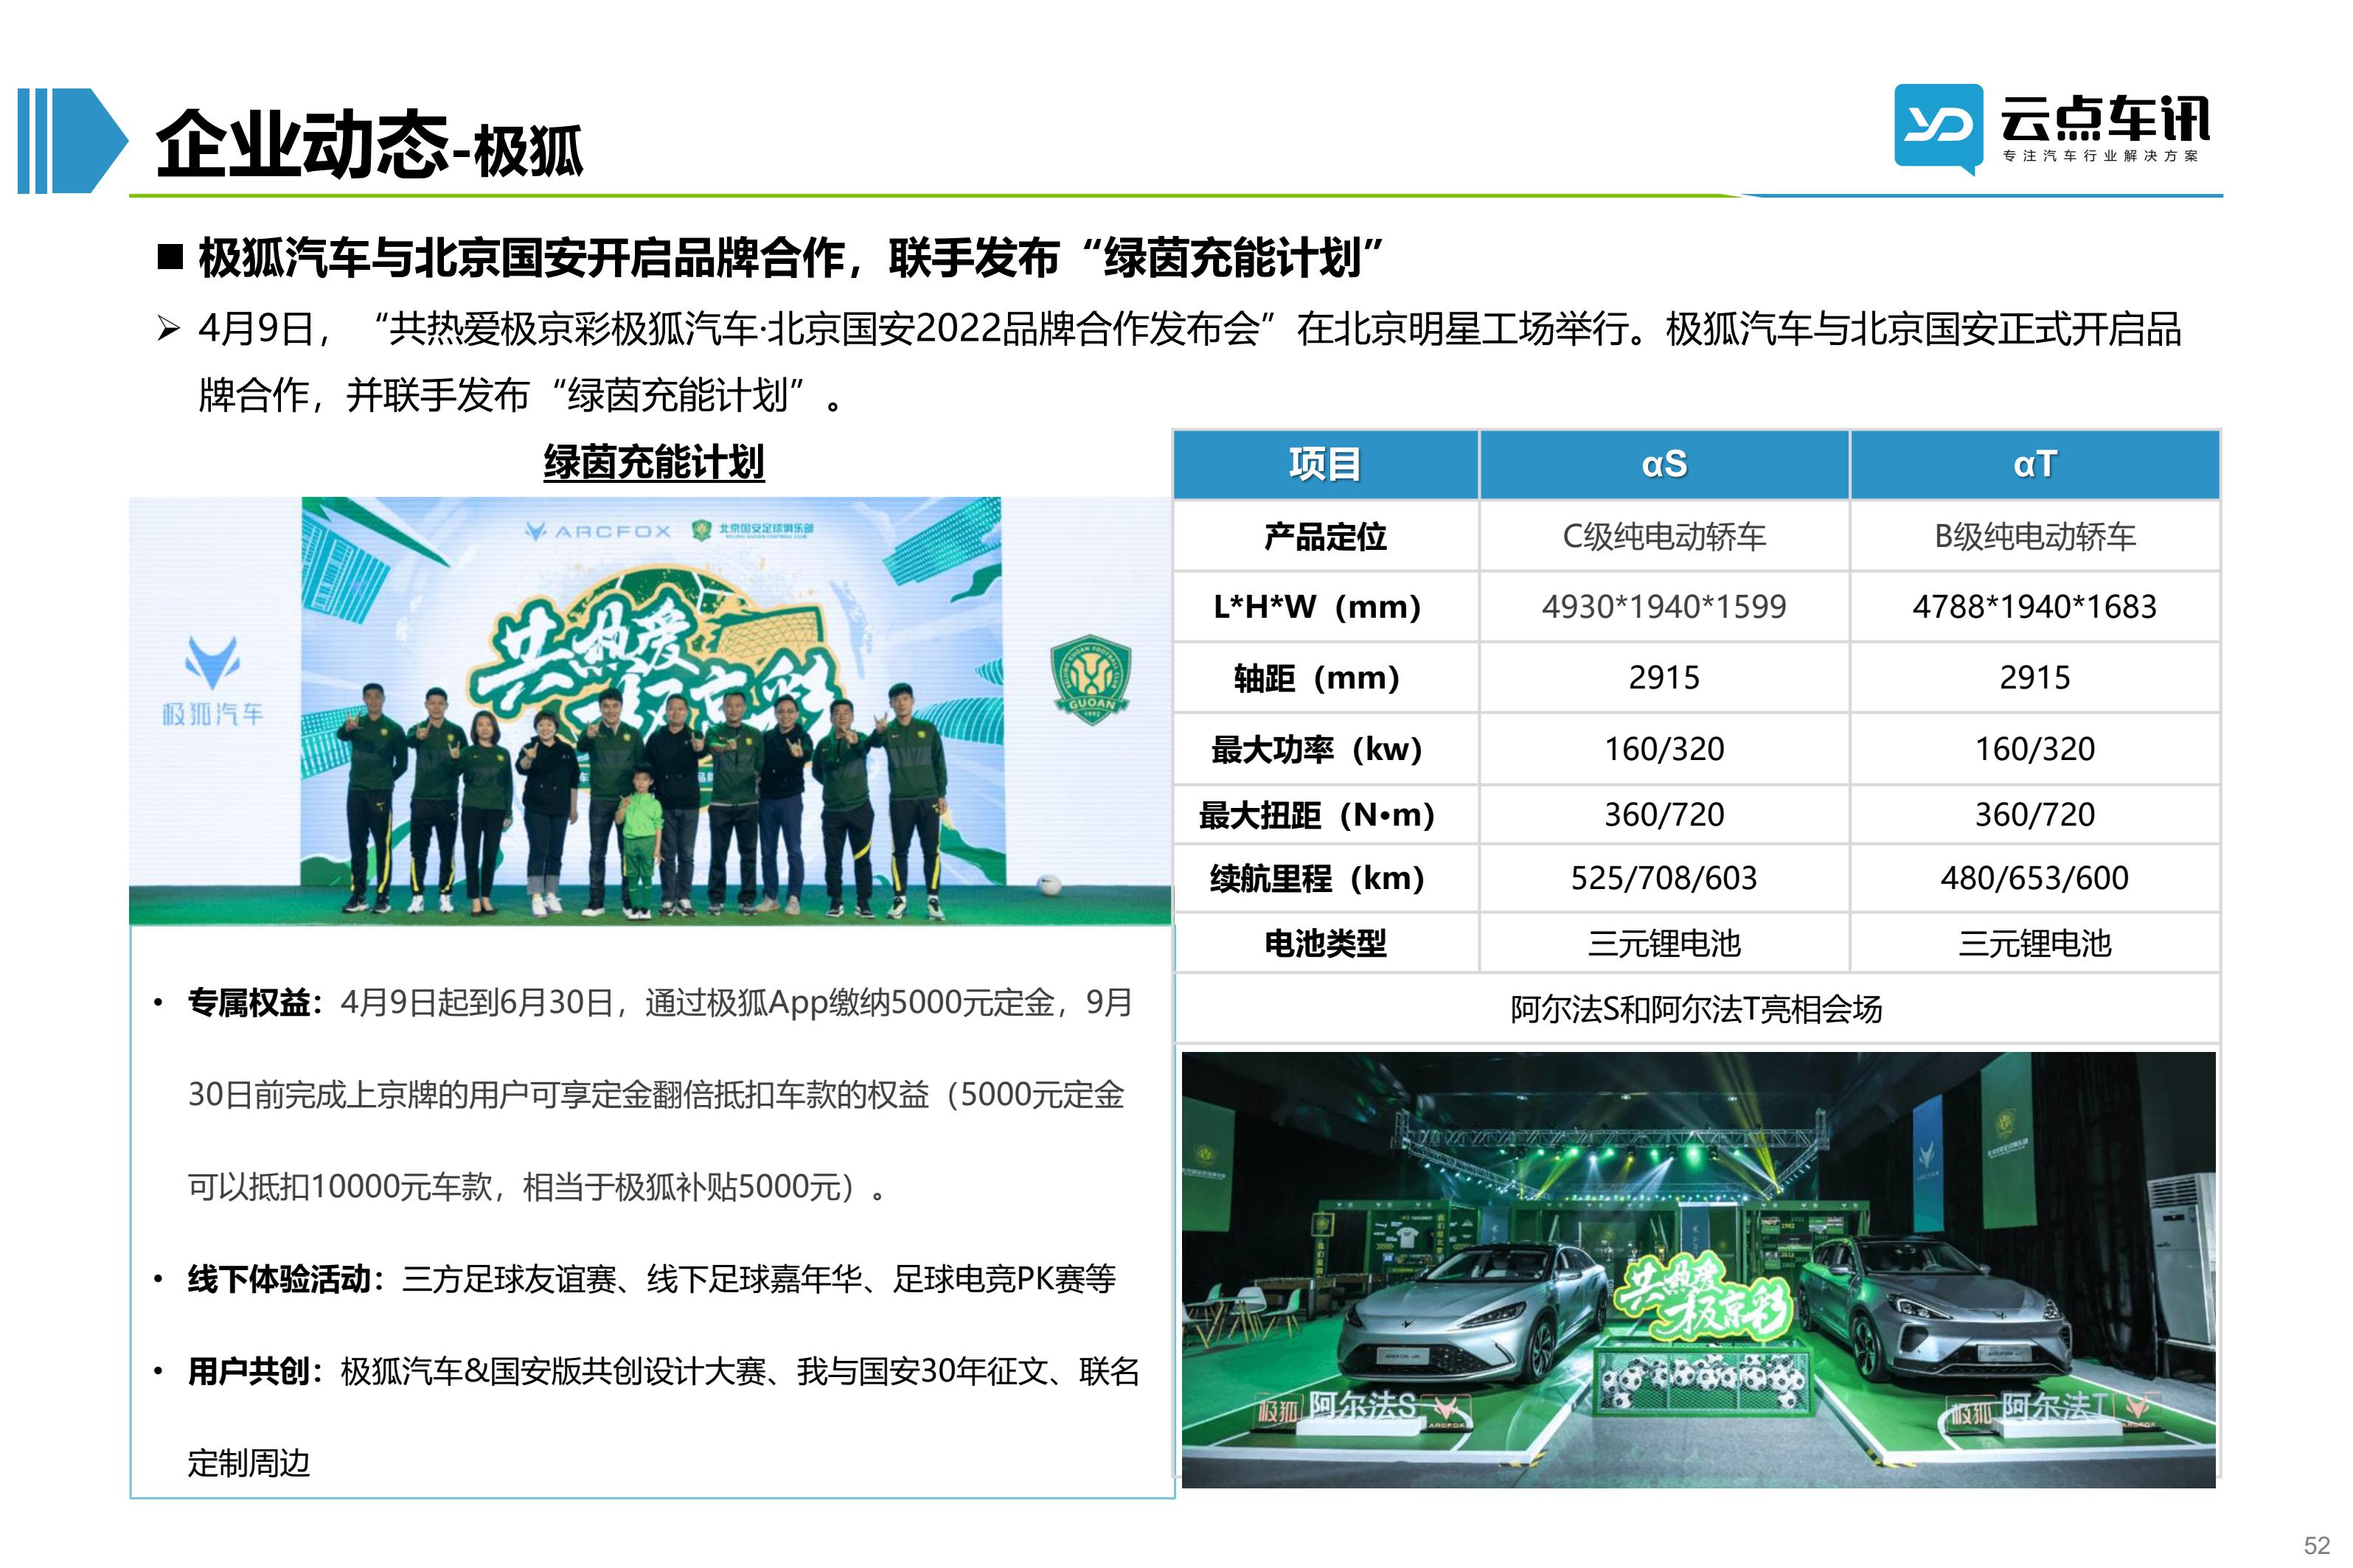Click the underlined 绿茵充能计划 caption
The width and height of the screenshot is (2353, 1568).
pyautogui.click(x=653, y=462)
